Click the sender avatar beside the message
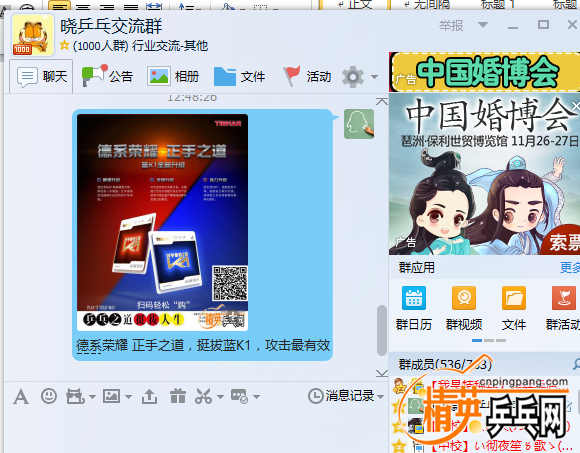Viewport: 580px width, 453px height. pyautogui.click(x=359, y=124)
